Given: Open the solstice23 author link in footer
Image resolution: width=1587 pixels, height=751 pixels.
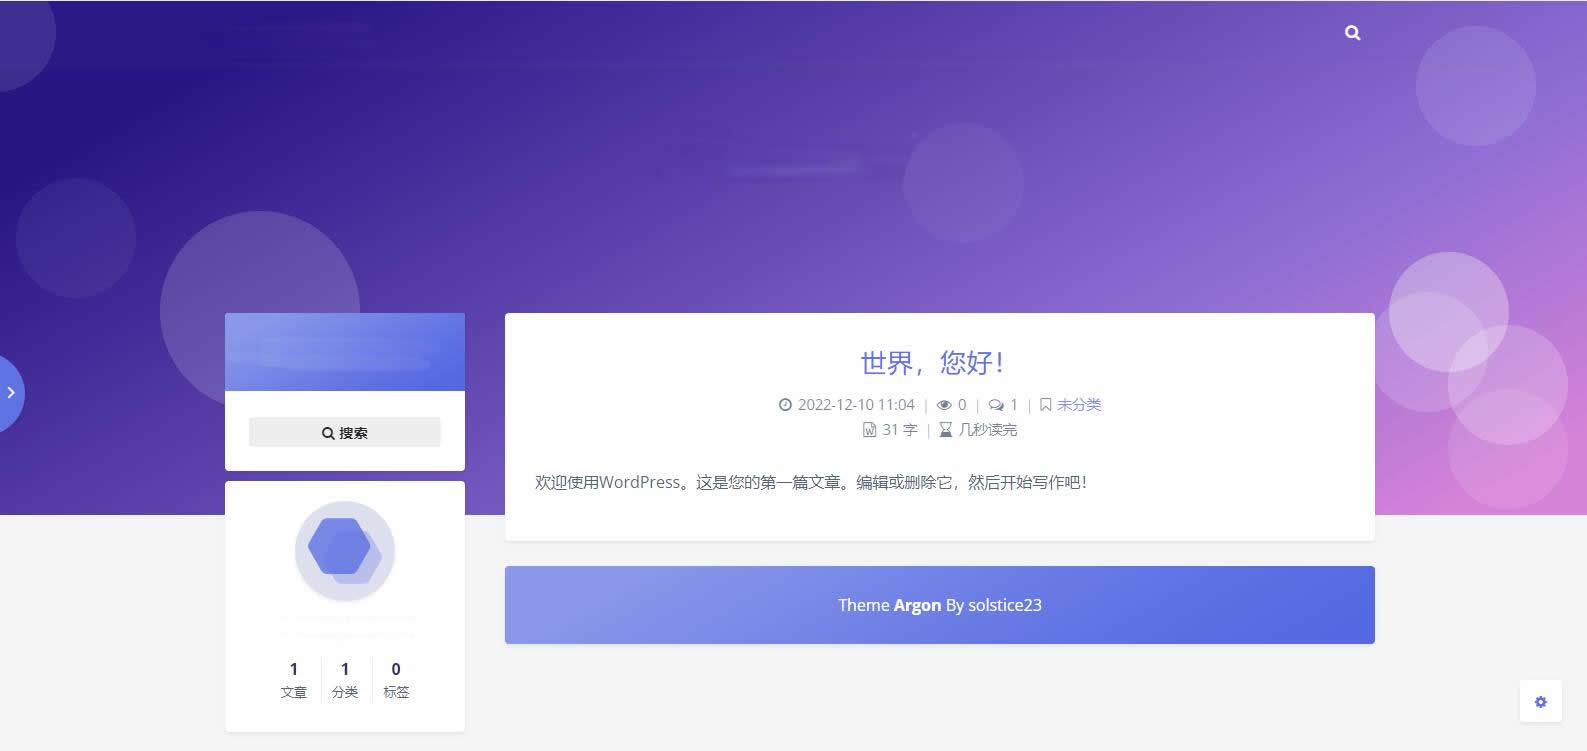Looking at the screenshot, I should click(x=1004, y=605).
